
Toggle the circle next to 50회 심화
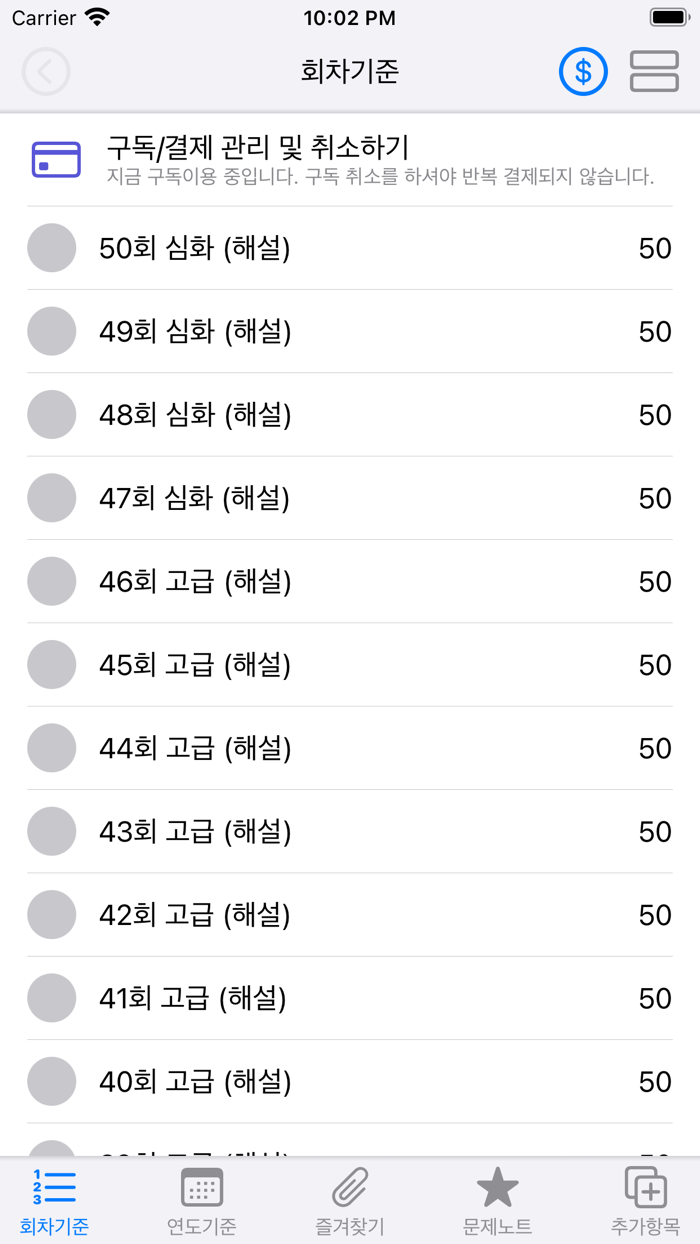click(x=51, y=248)
